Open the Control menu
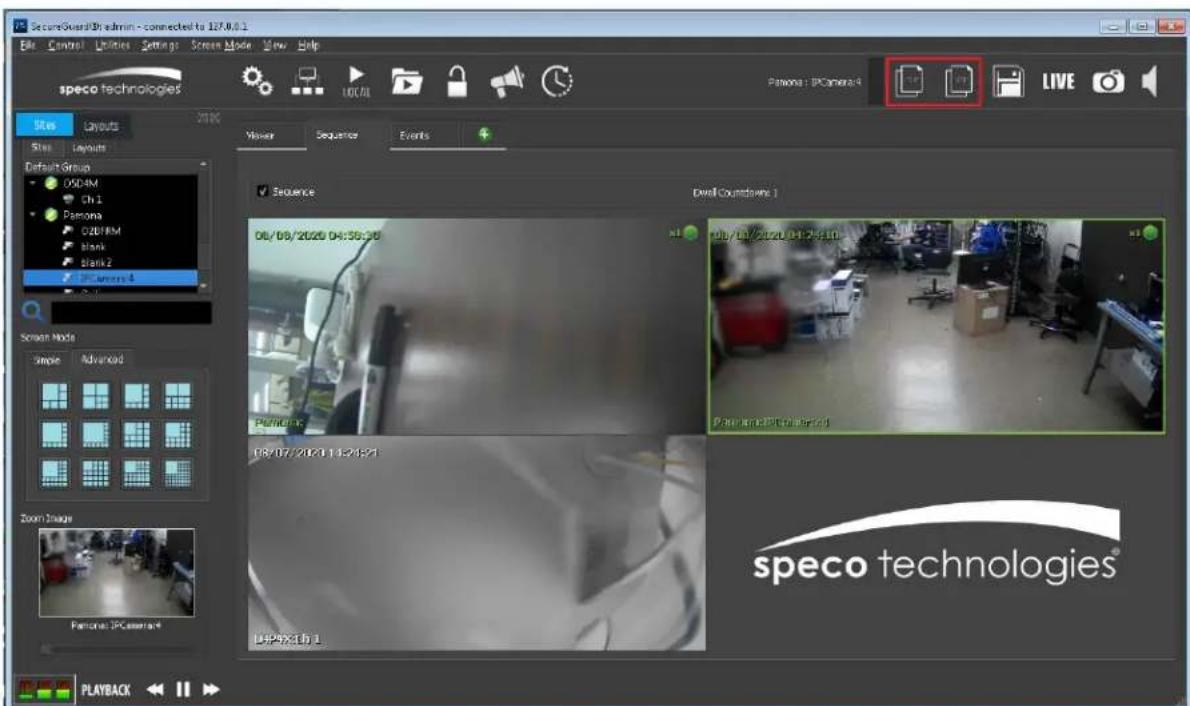This screenshot has width=1190, height=706. click(66, 46)
